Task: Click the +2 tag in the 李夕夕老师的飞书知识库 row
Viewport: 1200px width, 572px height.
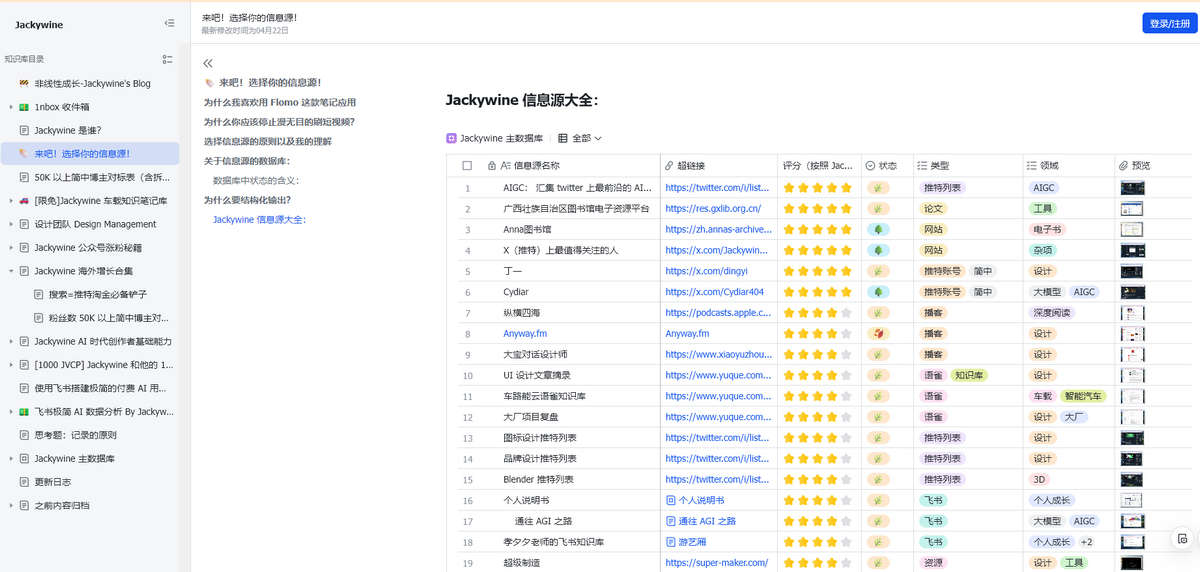Action: (1086, 542)
